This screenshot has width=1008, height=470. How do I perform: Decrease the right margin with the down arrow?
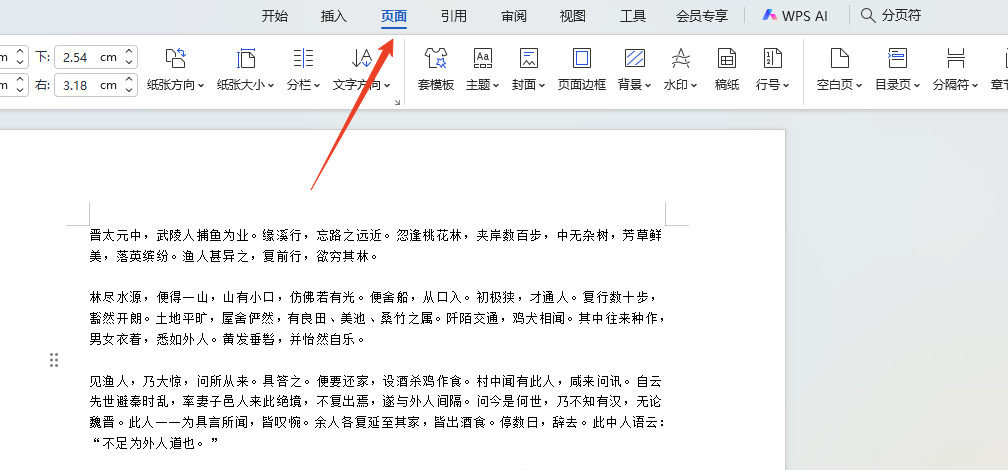pyautogui.click(x=129, y=90)
